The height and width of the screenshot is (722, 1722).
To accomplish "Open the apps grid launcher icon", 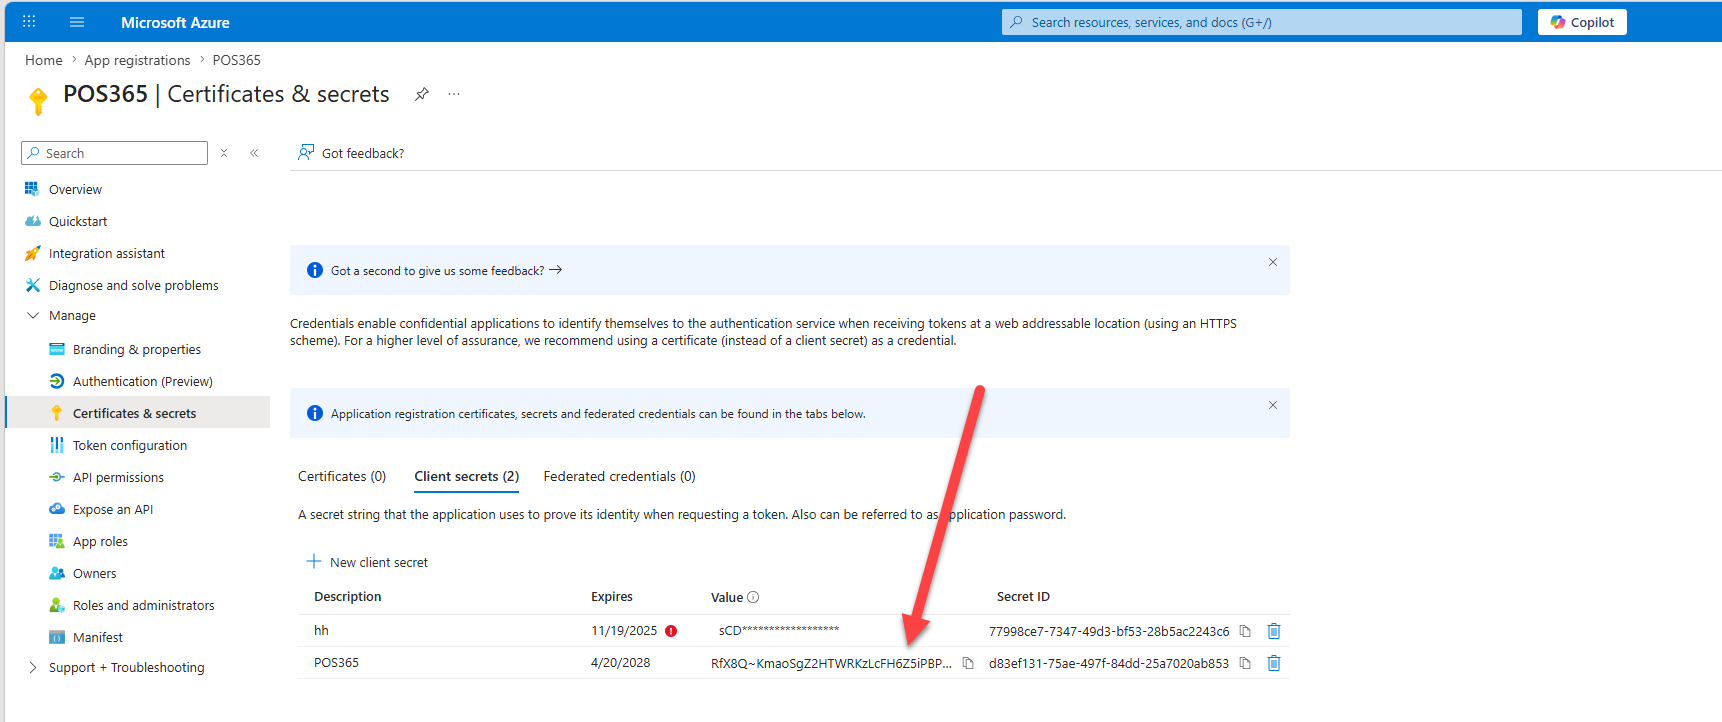I will (29, 22).
